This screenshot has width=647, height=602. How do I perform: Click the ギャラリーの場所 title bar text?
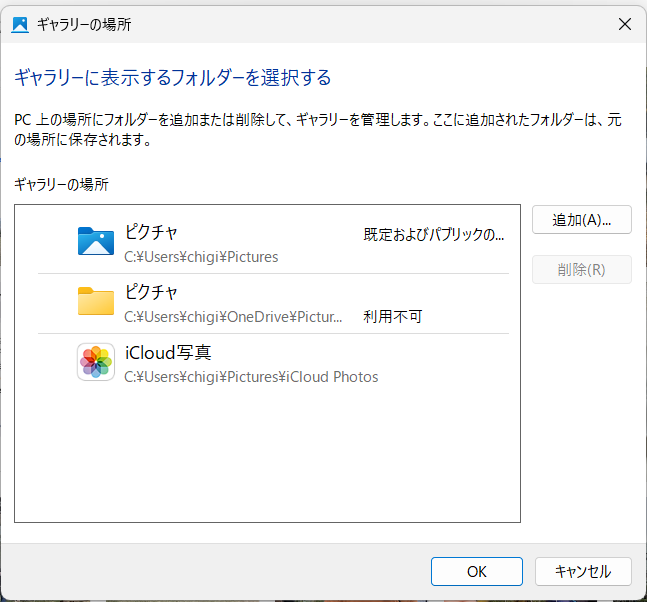click(84, 24)
